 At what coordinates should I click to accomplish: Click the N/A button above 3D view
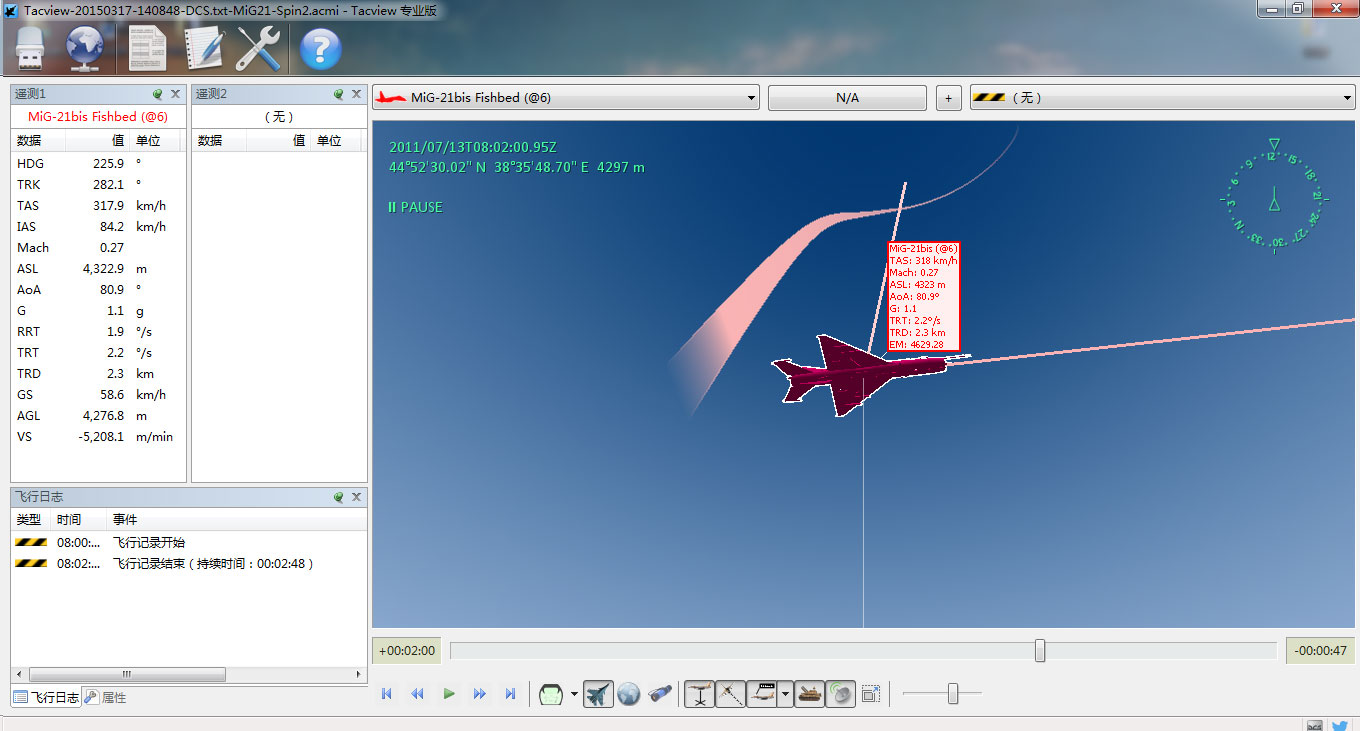point(847,98)
